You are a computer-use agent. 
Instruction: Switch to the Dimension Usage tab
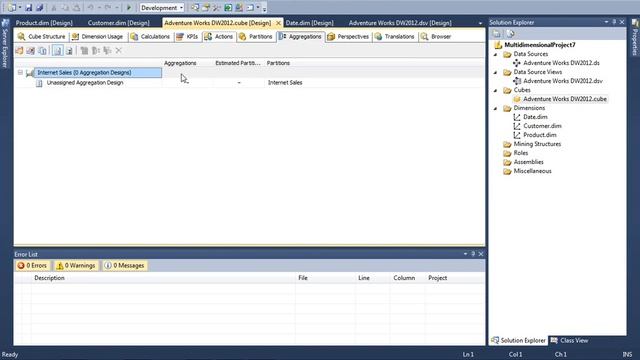(x=98, y=37)
